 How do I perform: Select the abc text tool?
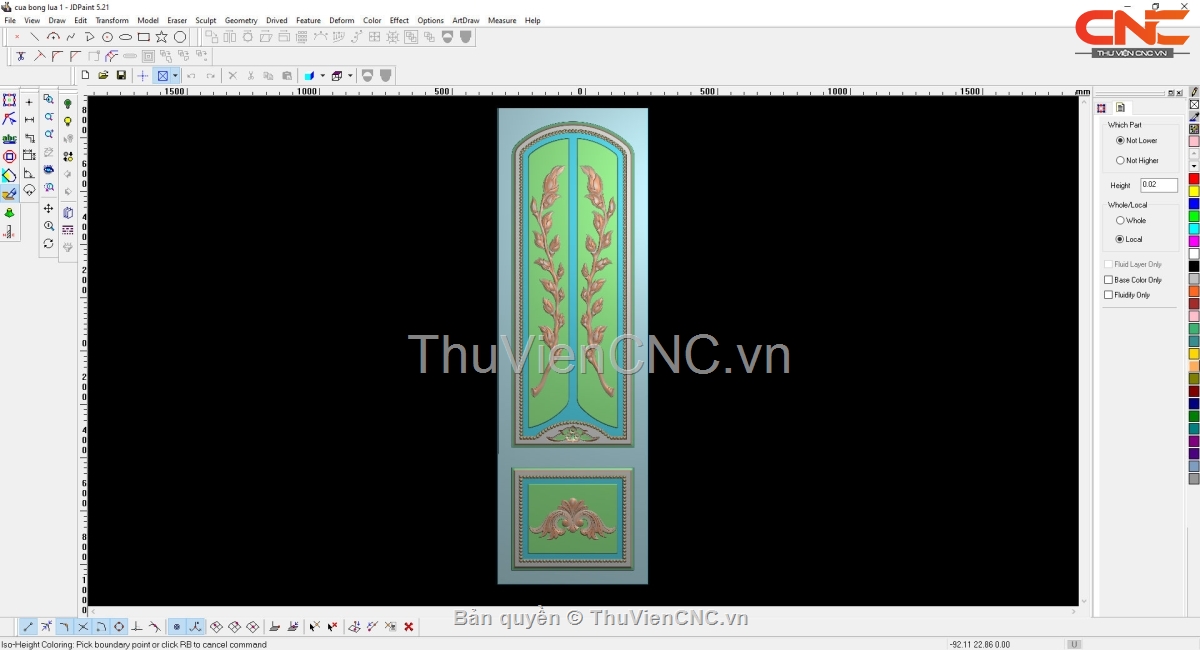[9, 138]
